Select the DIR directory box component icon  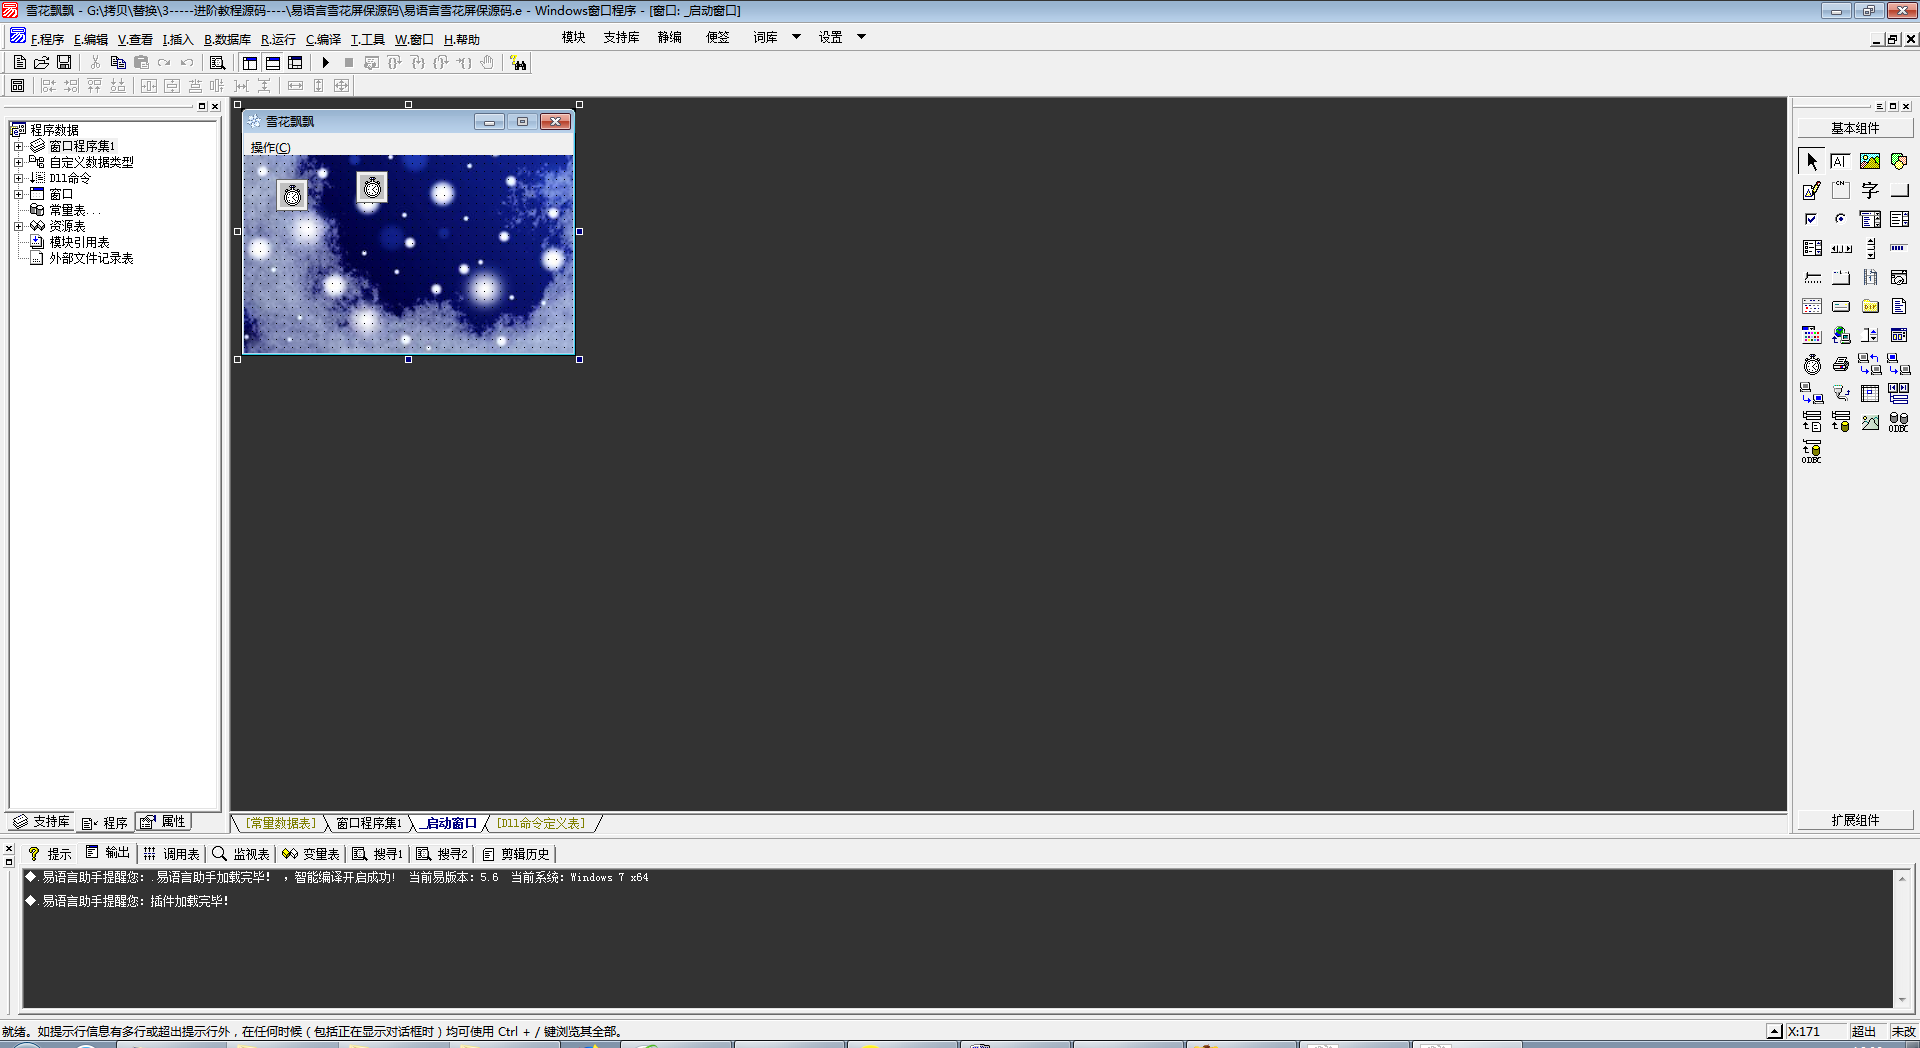1870,306
